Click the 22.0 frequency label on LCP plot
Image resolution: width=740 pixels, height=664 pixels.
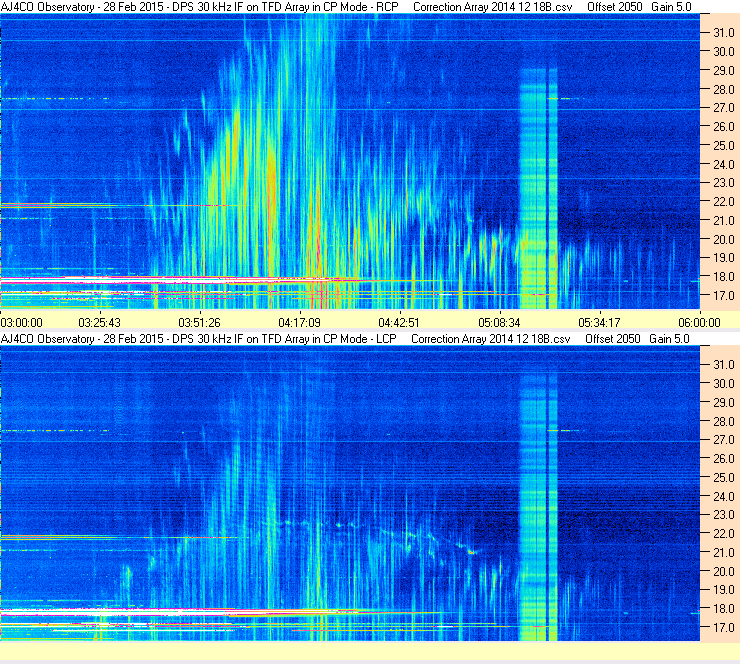[x=724, y=534]
